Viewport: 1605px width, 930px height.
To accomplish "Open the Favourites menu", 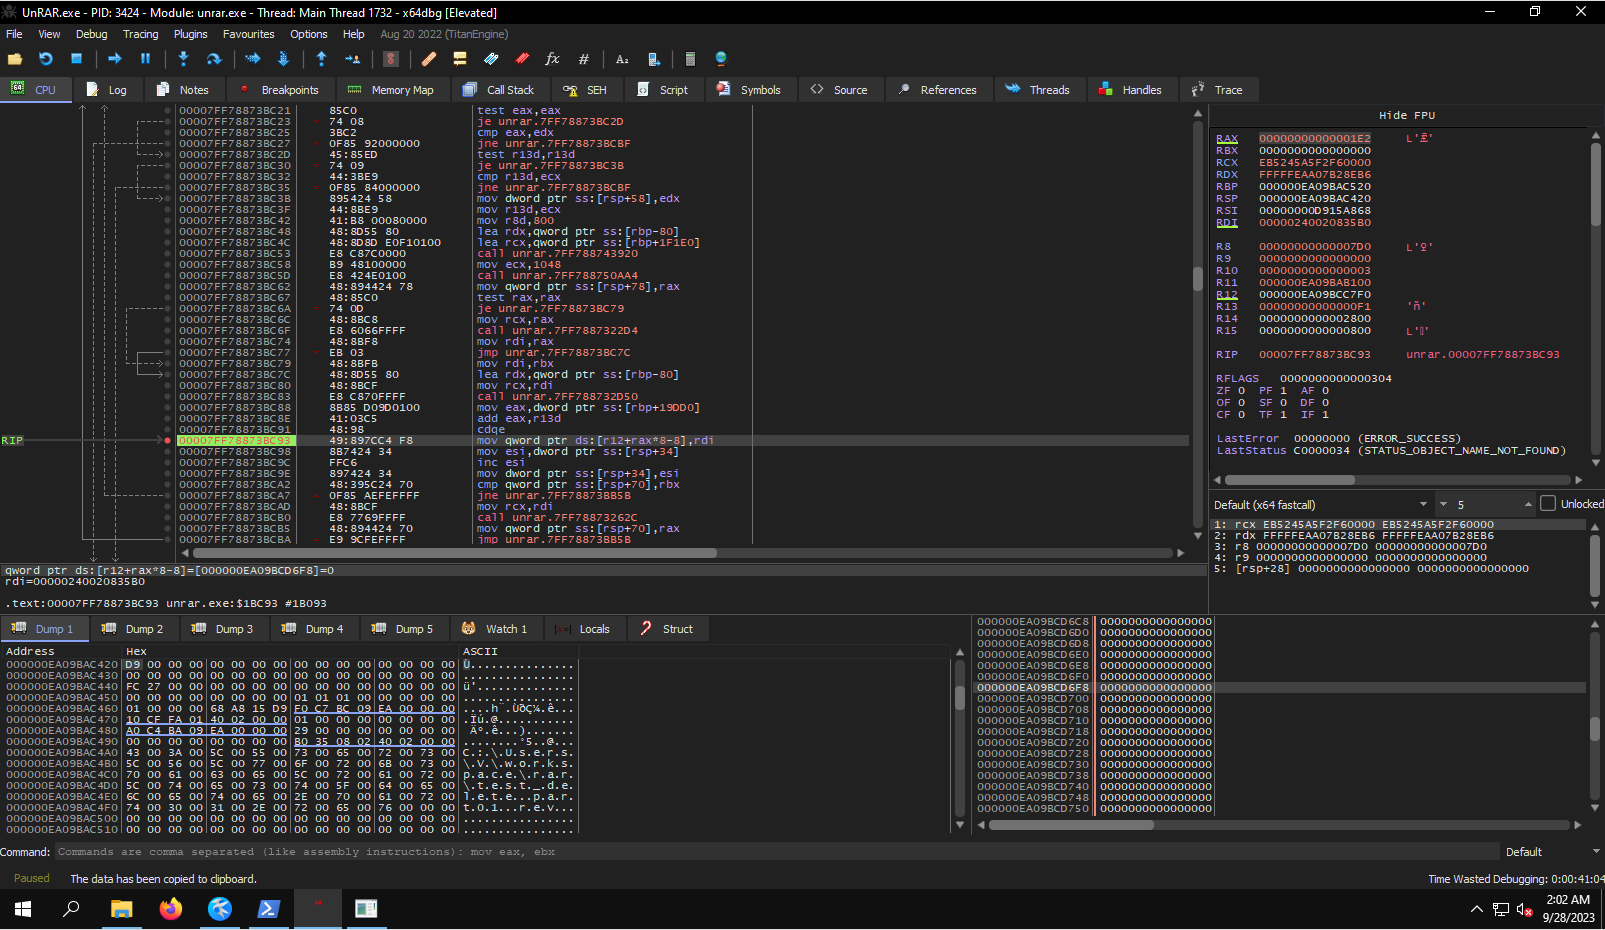I will click(249, 34).
